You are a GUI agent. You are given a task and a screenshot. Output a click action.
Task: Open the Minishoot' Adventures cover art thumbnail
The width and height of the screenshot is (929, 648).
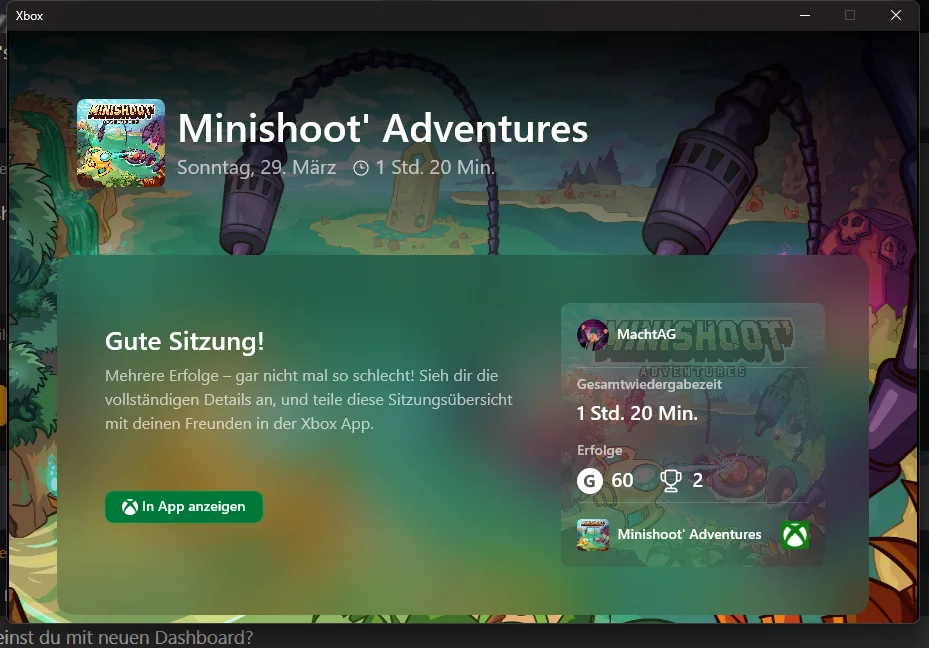click(121, 143)
